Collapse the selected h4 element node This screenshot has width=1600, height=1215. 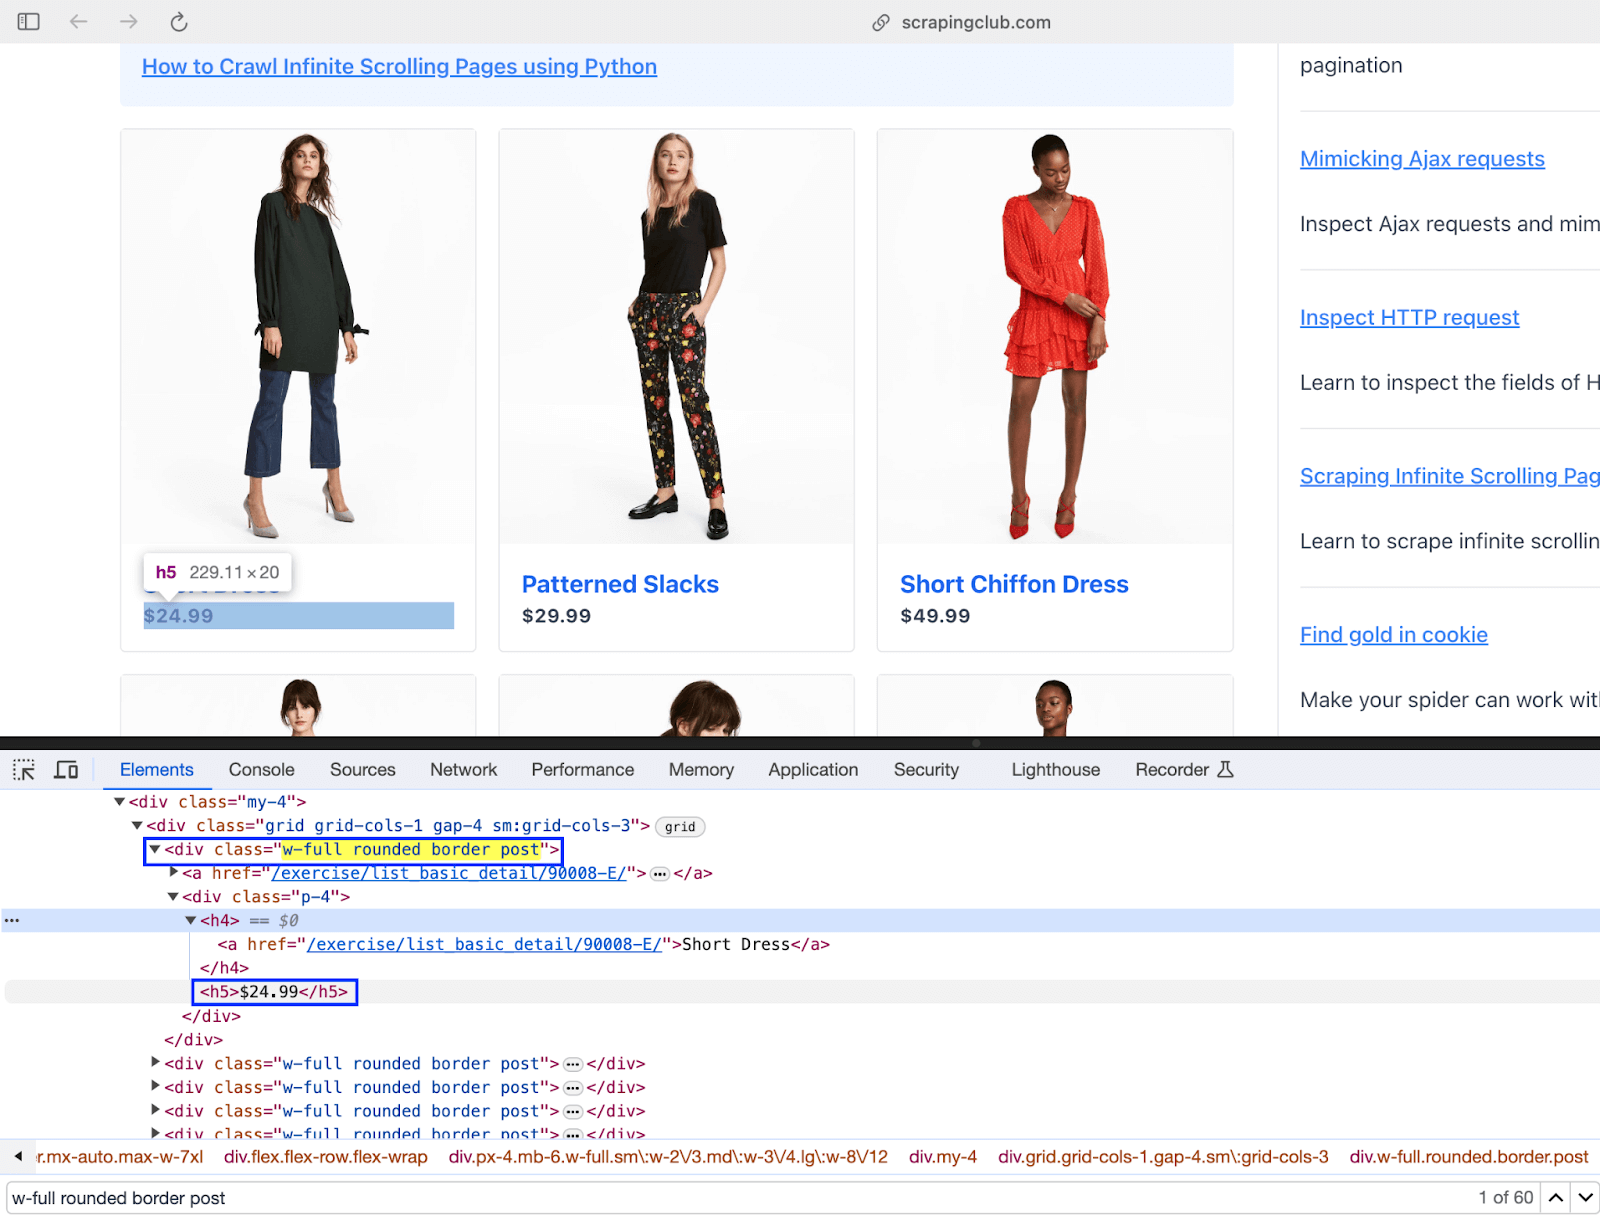pos(191,921)
